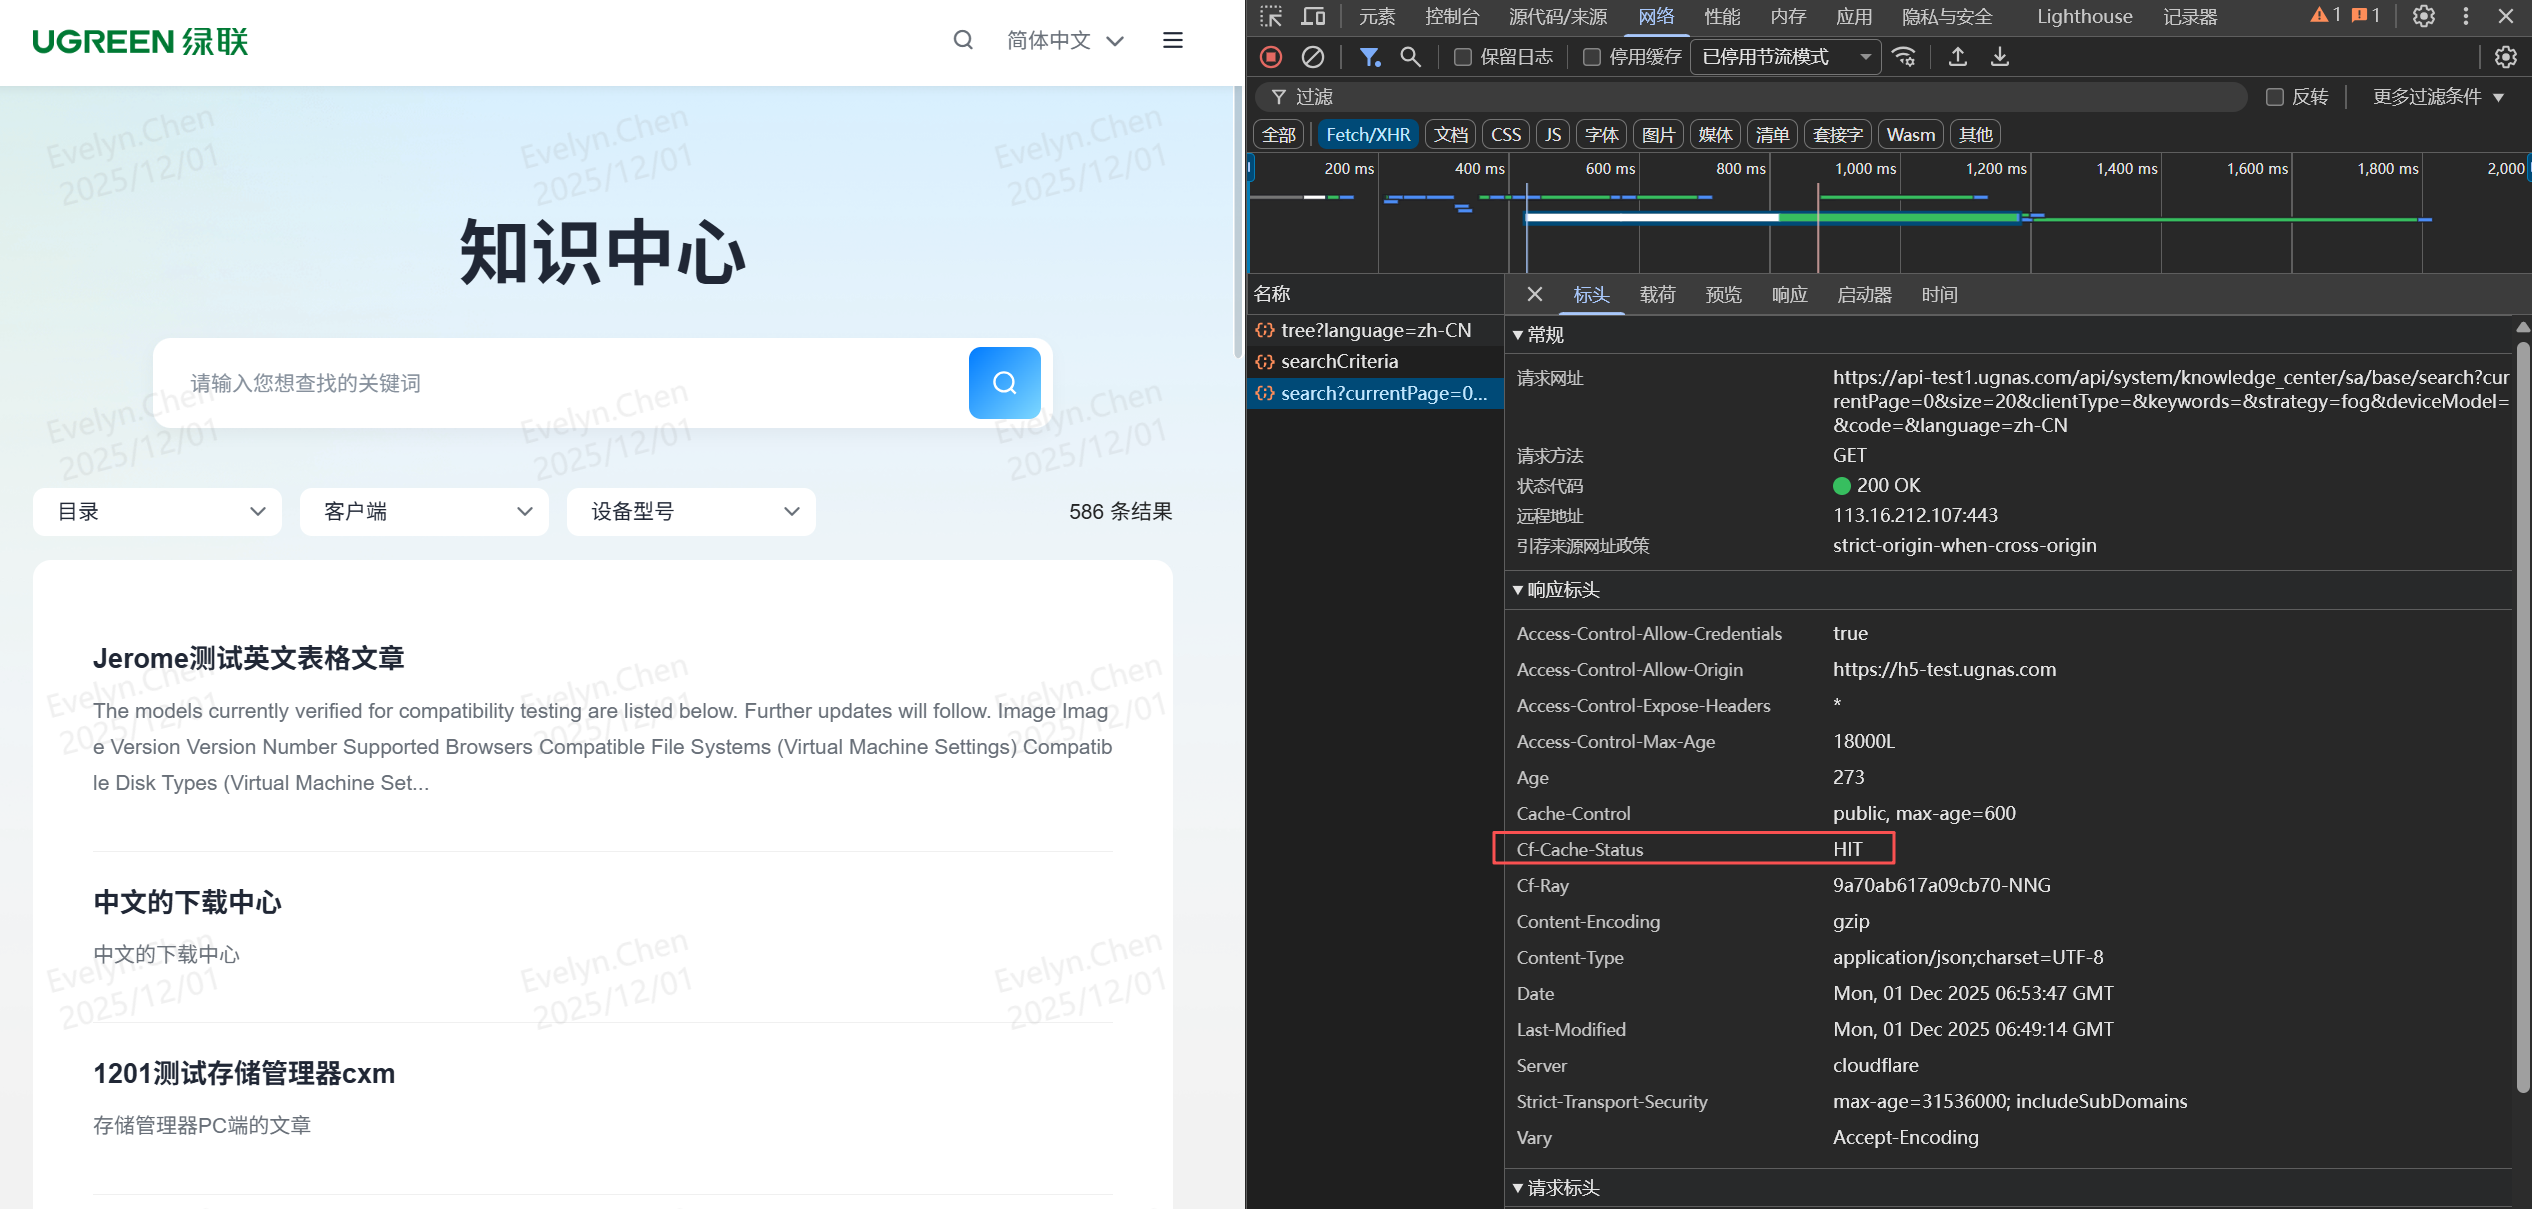Open the 控制台 DevTools tab

pyautogui.click(x=1451, y=16)
